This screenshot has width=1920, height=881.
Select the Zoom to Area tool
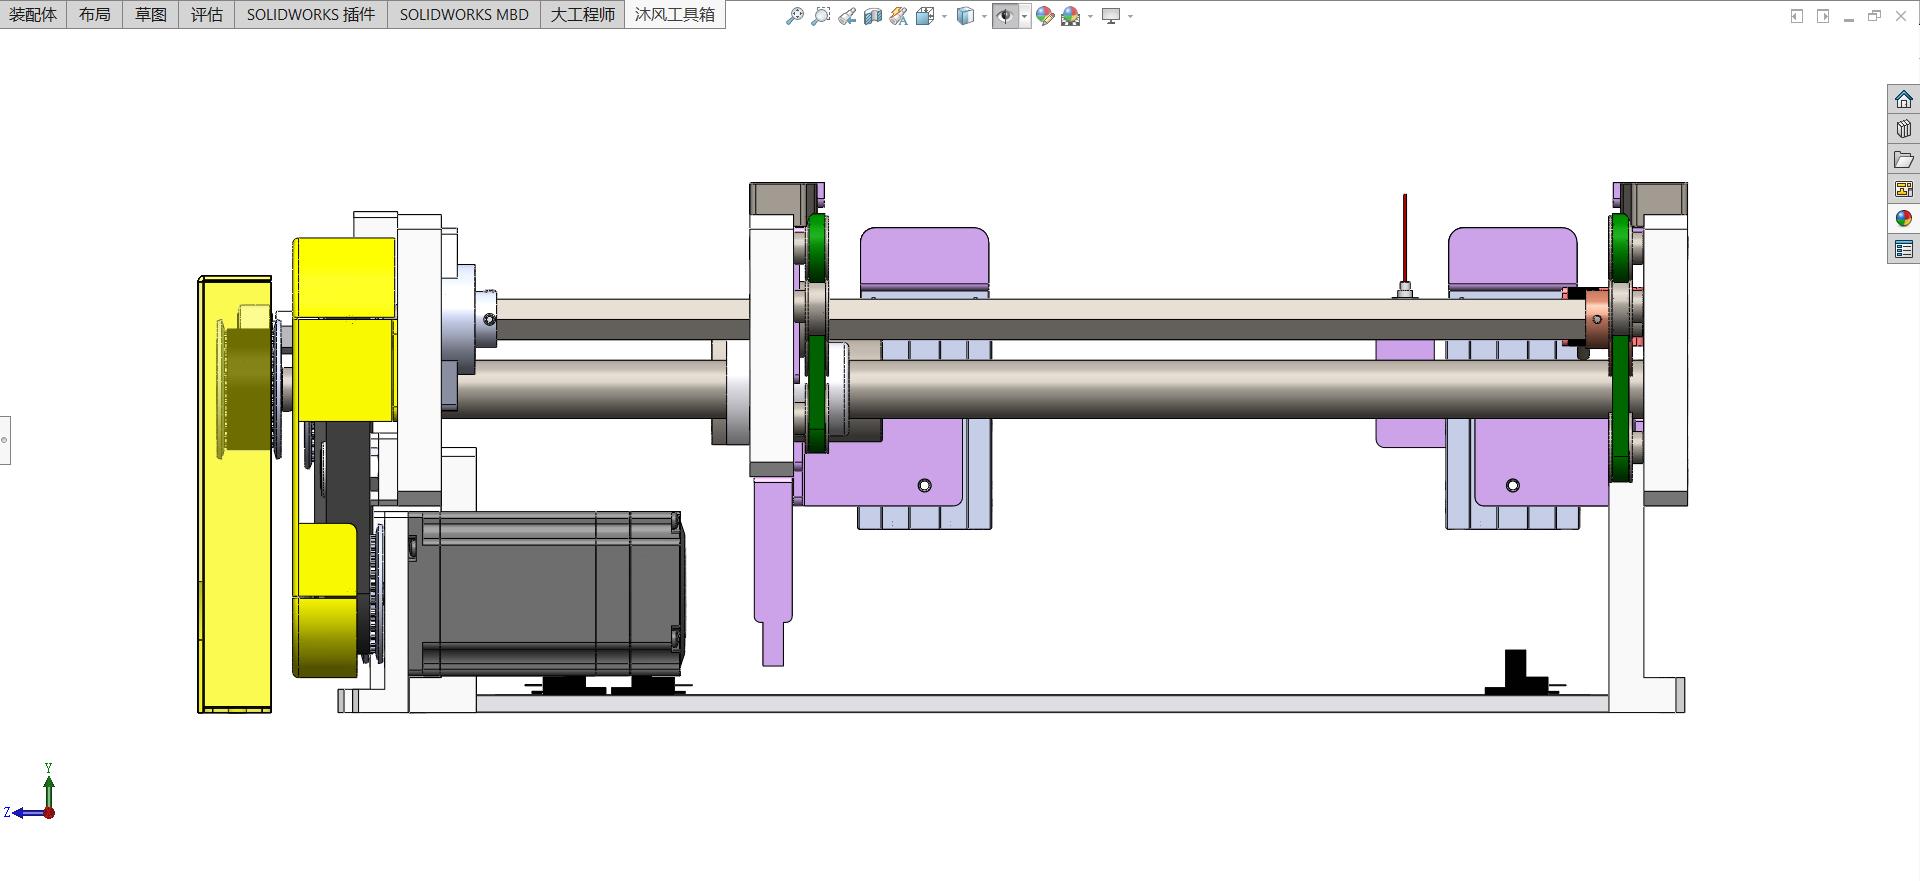821,16
